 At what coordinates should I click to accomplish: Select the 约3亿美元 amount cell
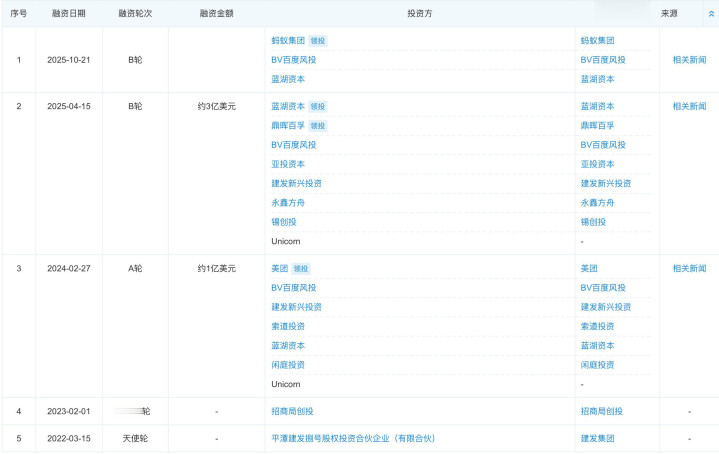click(x=216, y=106)
